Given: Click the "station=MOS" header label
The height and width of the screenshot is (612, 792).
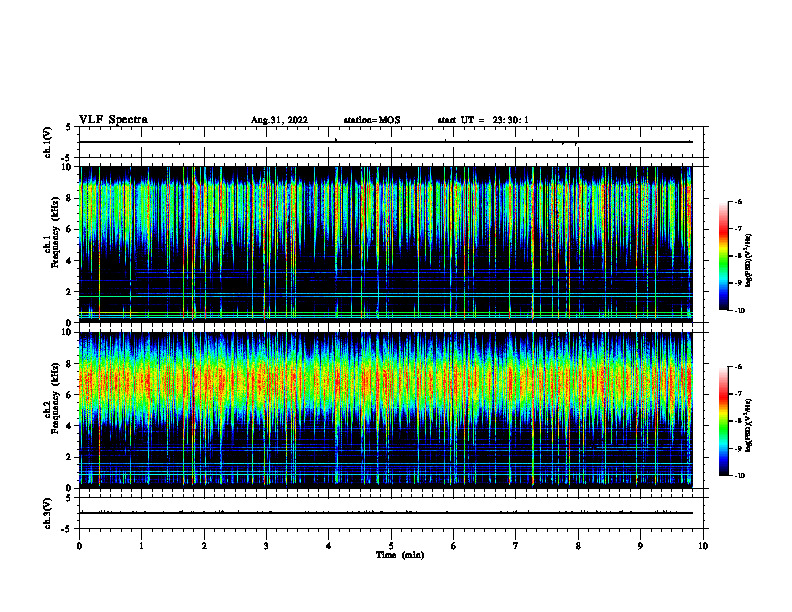Looking at the screenshot, I should [x=372, y=120].
